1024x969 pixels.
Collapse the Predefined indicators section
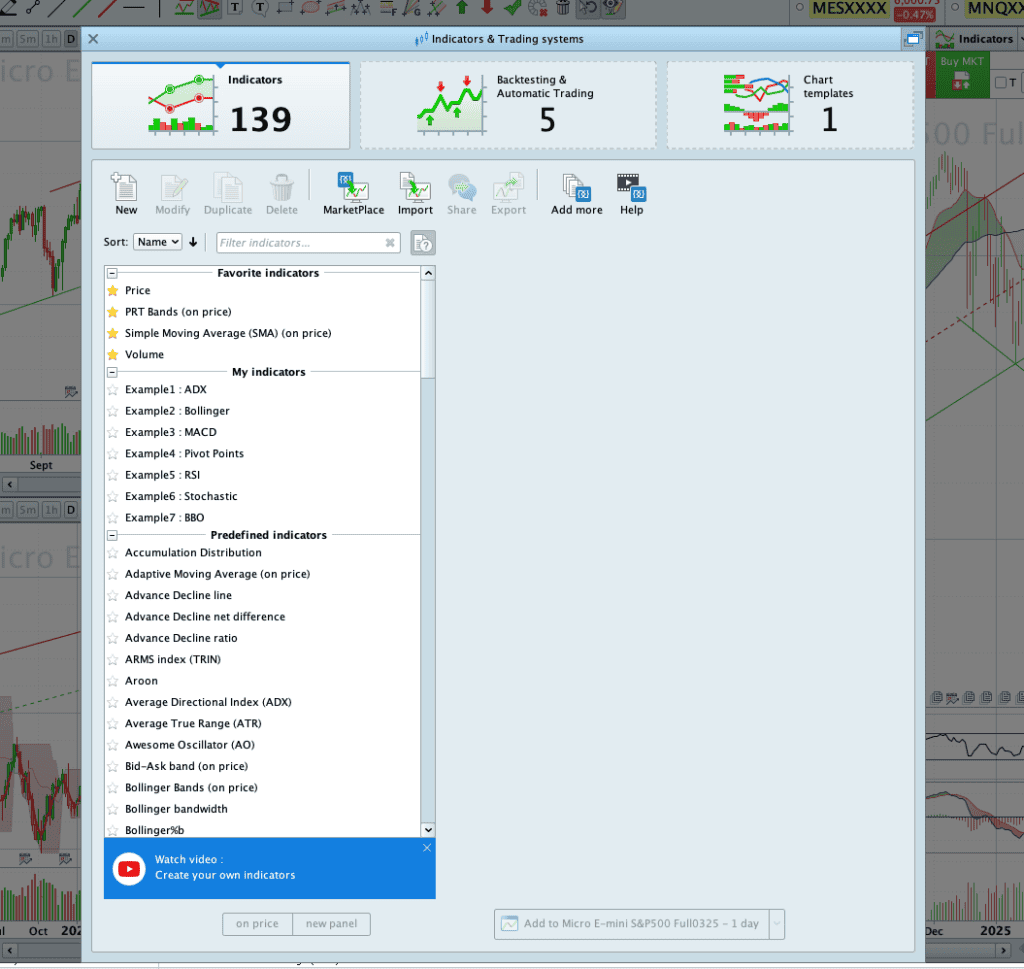click(x=113, y=534)
